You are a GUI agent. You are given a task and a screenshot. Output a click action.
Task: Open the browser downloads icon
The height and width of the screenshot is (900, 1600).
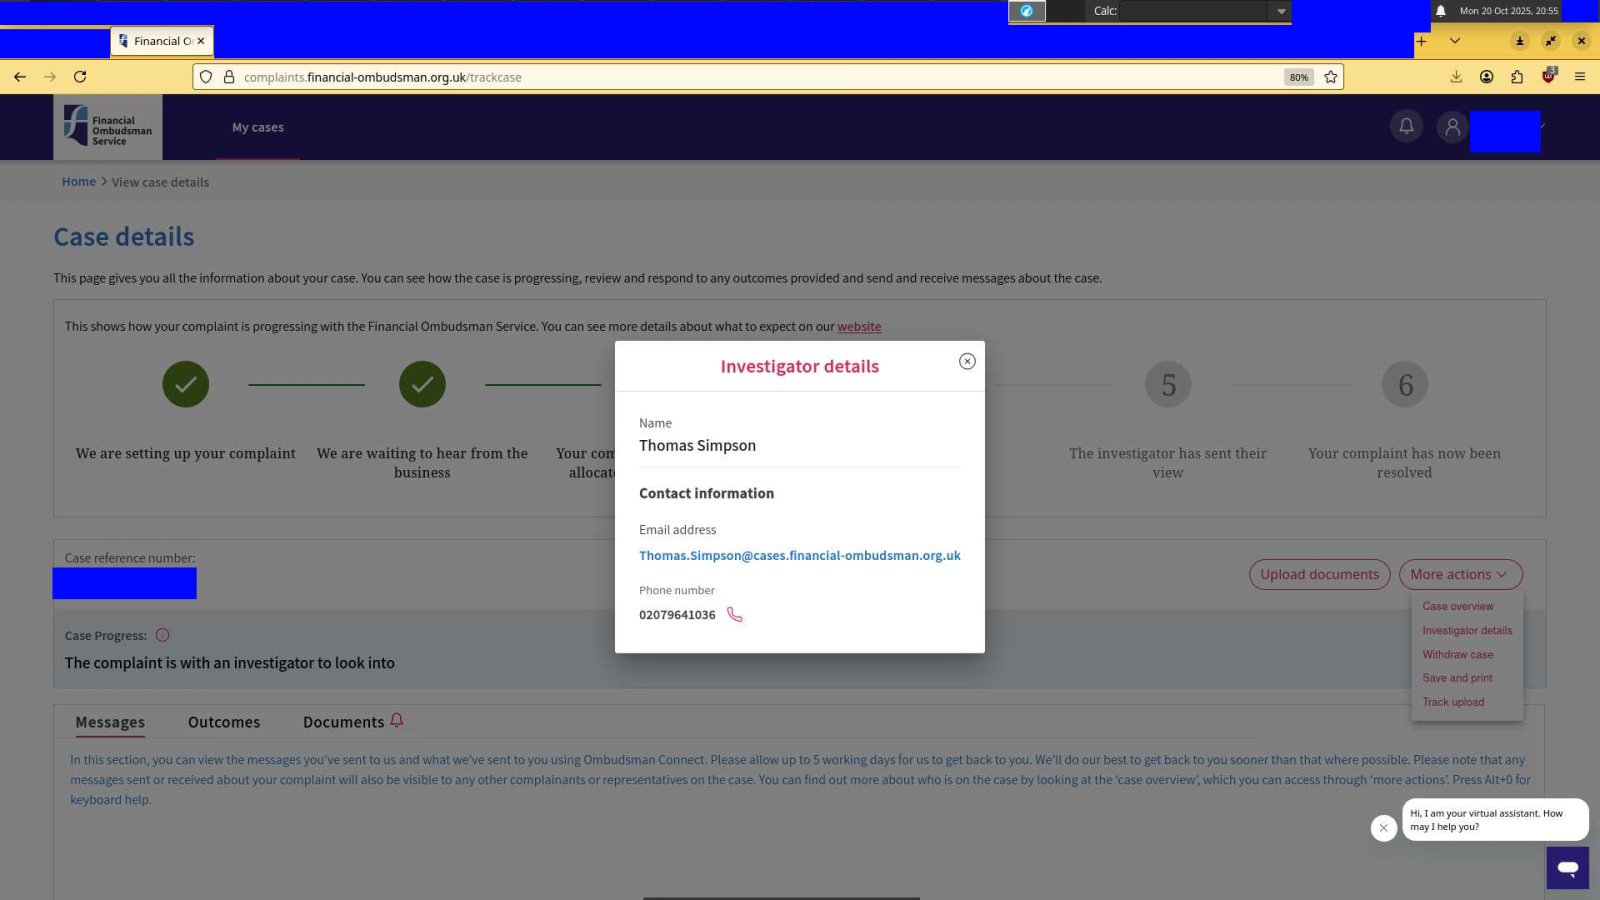point(1456,77)
